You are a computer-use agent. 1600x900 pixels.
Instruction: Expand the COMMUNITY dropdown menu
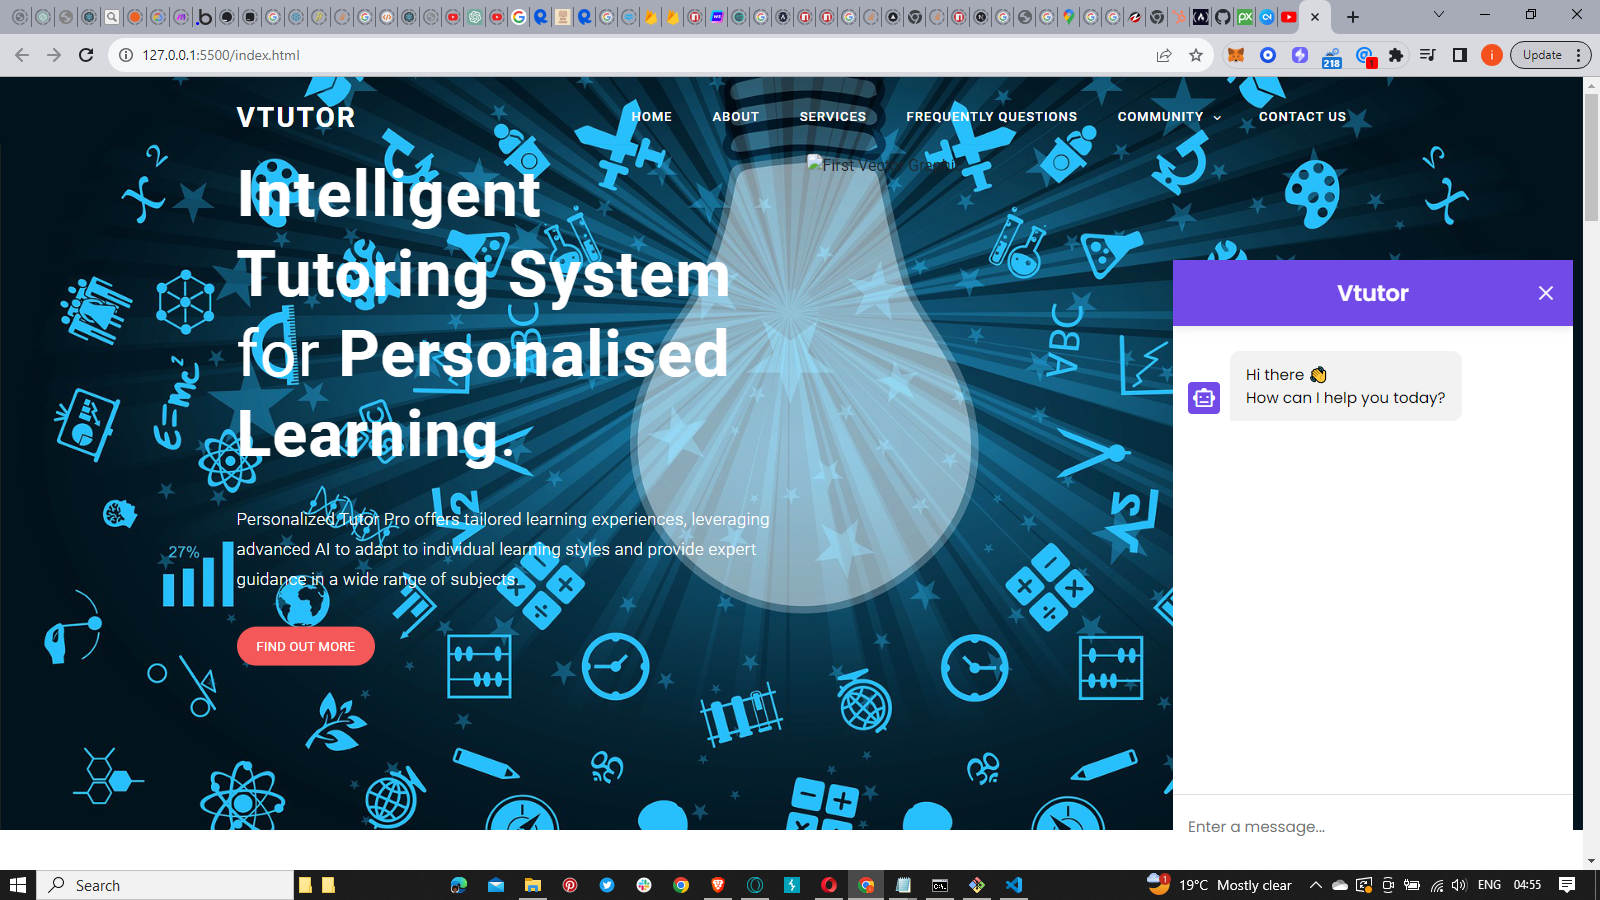tap(1169, 117)
